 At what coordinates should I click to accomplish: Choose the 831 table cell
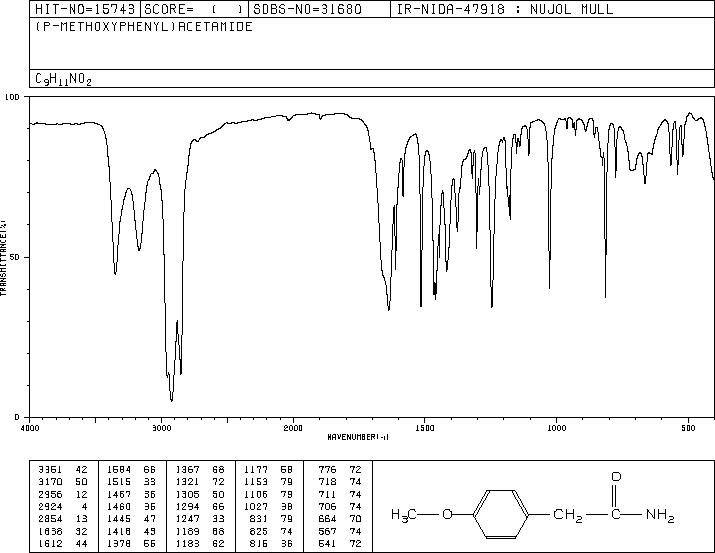259,519
